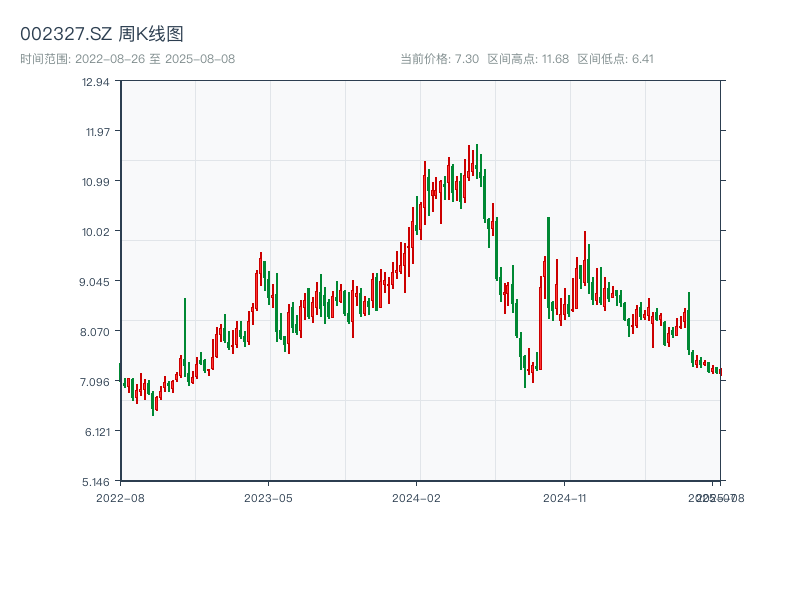
Task: Click the x-axis label 2022-08
Action: tap(120, 498)
